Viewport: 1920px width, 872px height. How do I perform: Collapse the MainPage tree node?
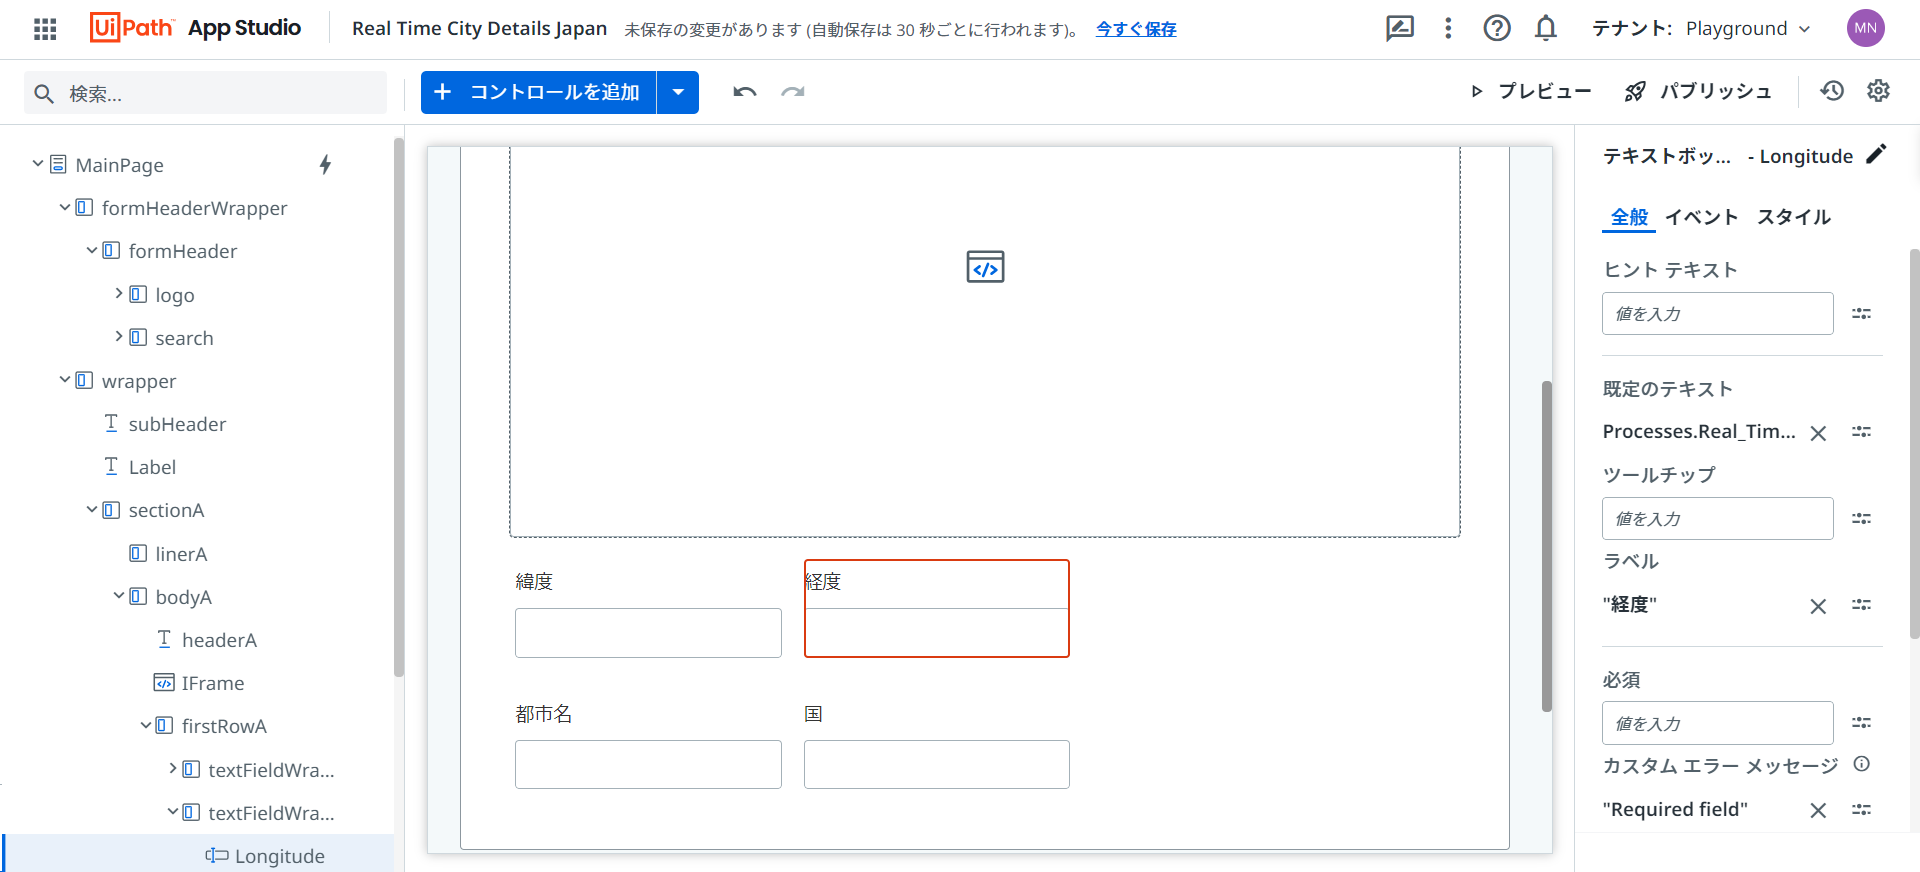(37, 164)
